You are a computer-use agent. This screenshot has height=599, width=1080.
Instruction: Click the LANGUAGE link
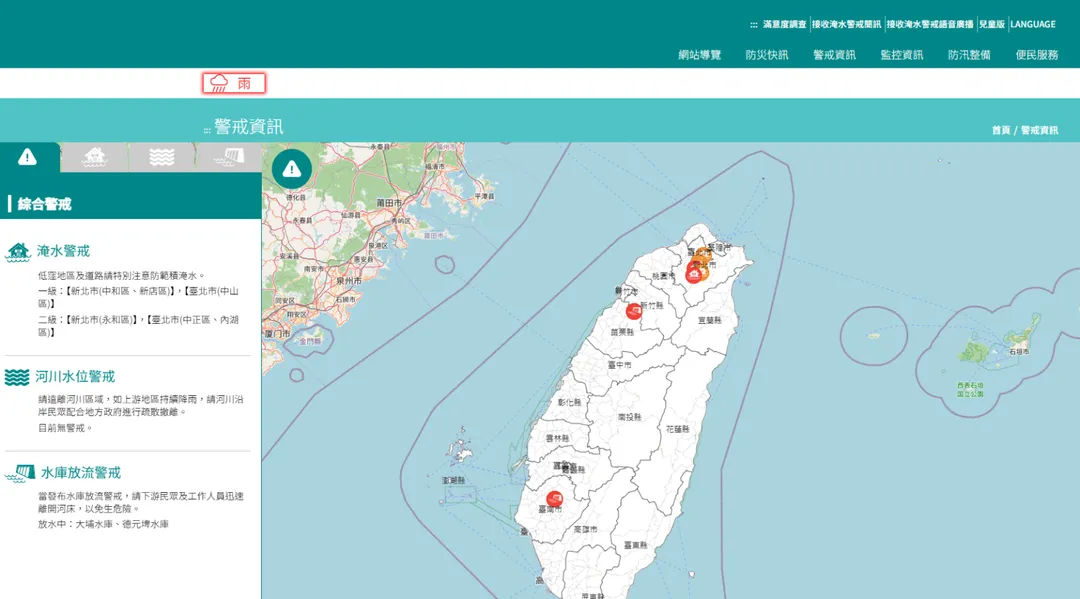point(1032,24)
